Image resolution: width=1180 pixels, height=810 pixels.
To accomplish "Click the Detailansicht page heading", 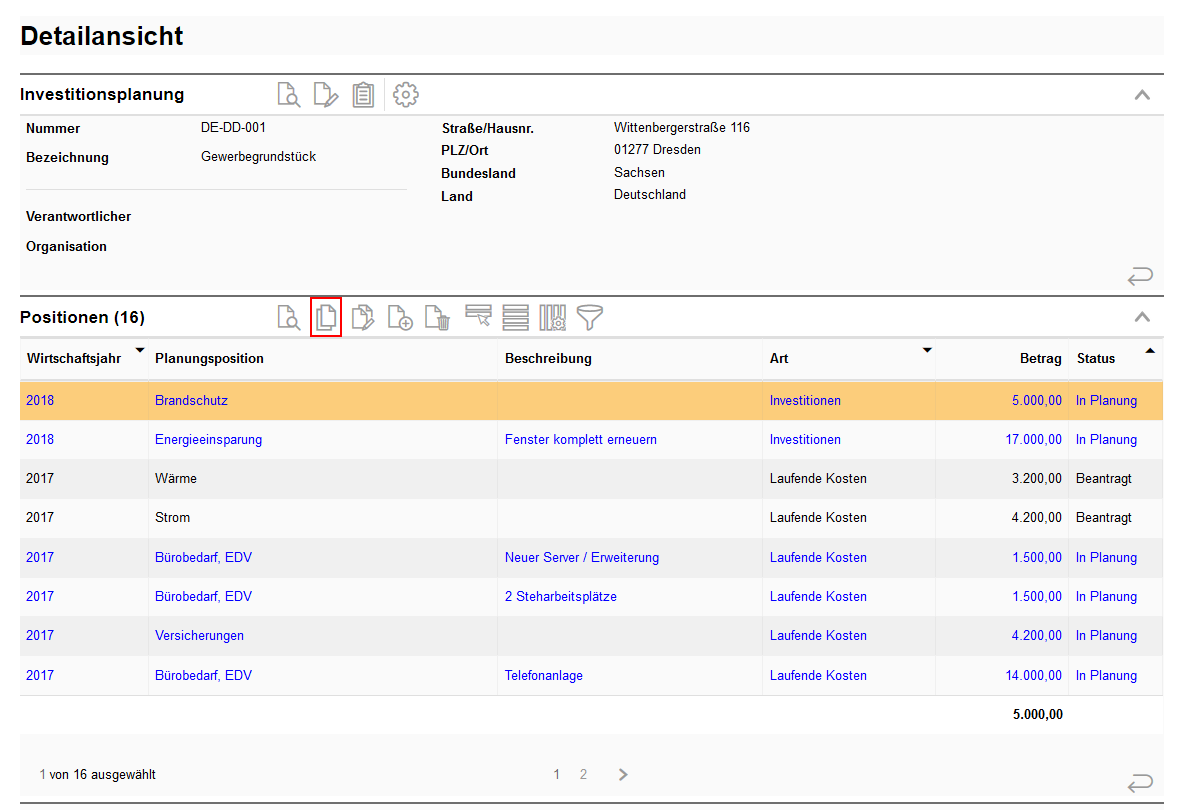I will pyautogui.click(x=102, y=36).
